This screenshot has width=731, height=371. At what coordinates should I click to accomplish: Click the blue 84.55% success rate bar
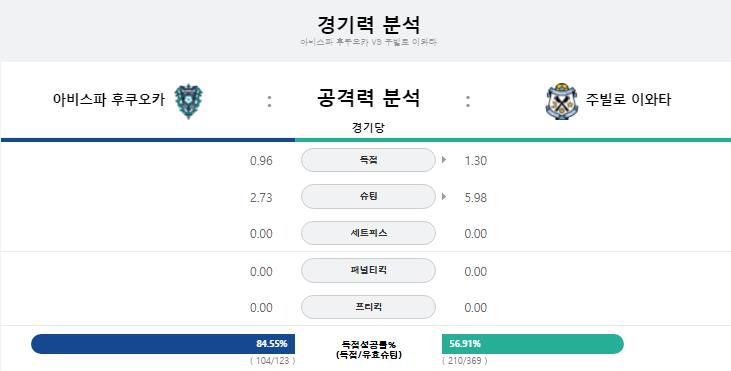163,344
